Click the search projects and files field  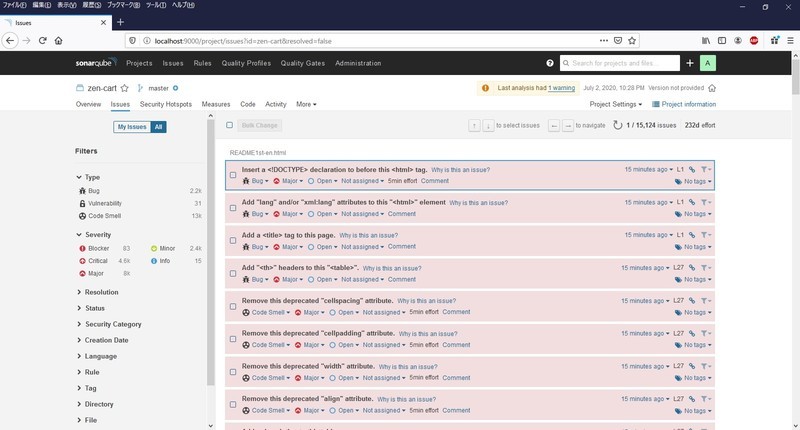(x=619, y=63)
